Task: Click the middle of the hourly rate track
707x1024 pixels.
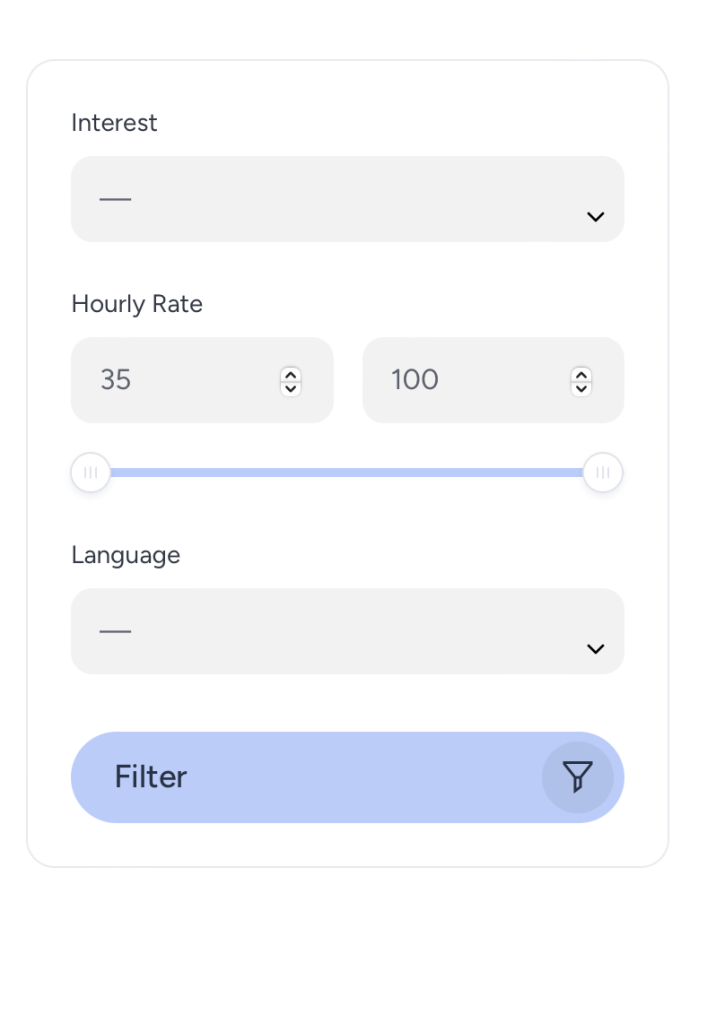Action: [347, 473]
